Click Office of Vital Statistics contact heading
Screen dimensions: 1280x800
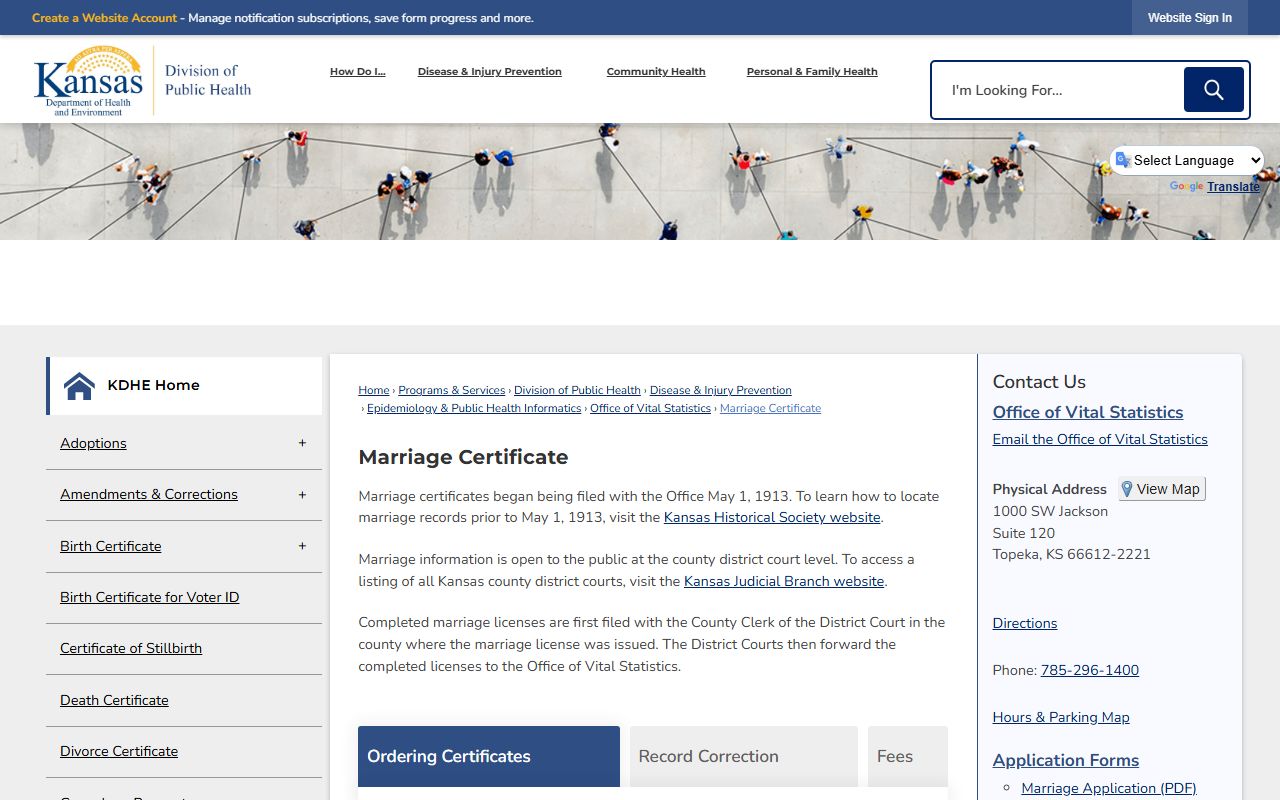[x=1088, y=412]
